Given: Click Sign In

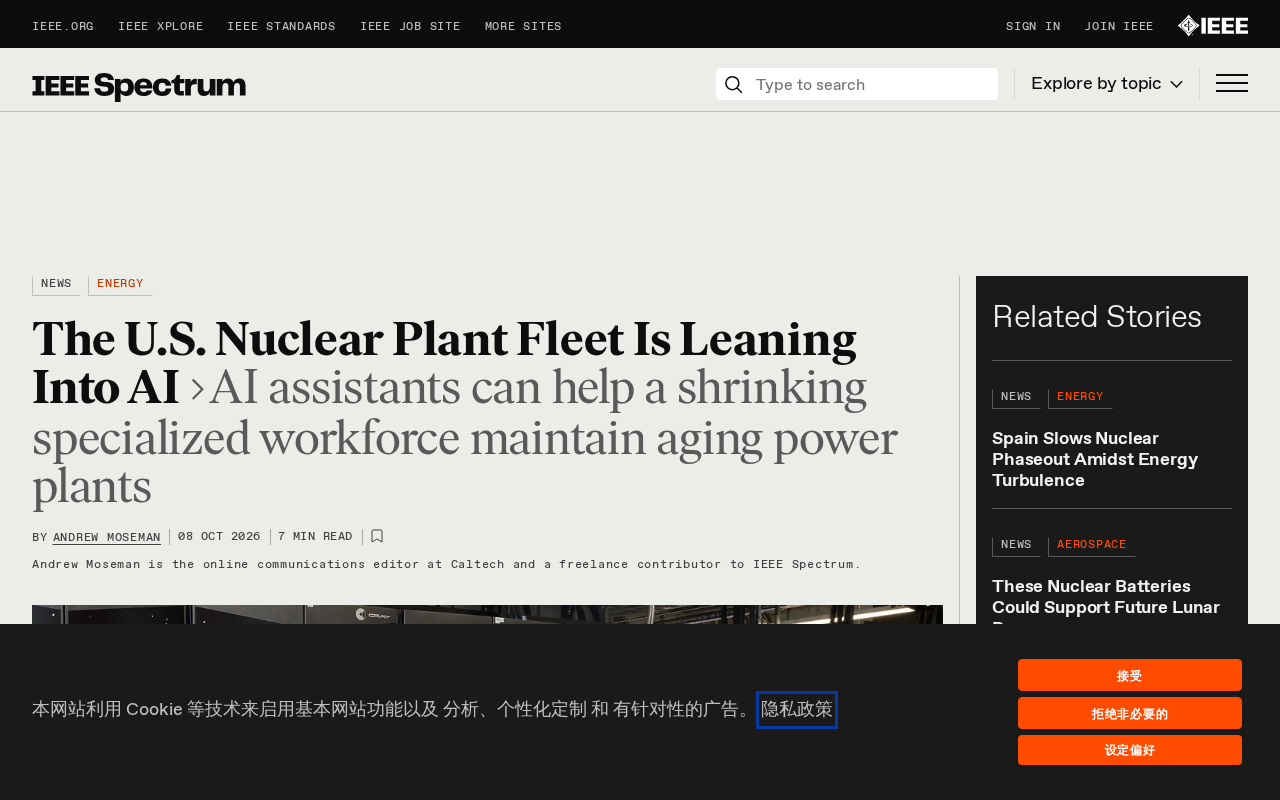Looking at the screenshot, I should (1033, 27).
